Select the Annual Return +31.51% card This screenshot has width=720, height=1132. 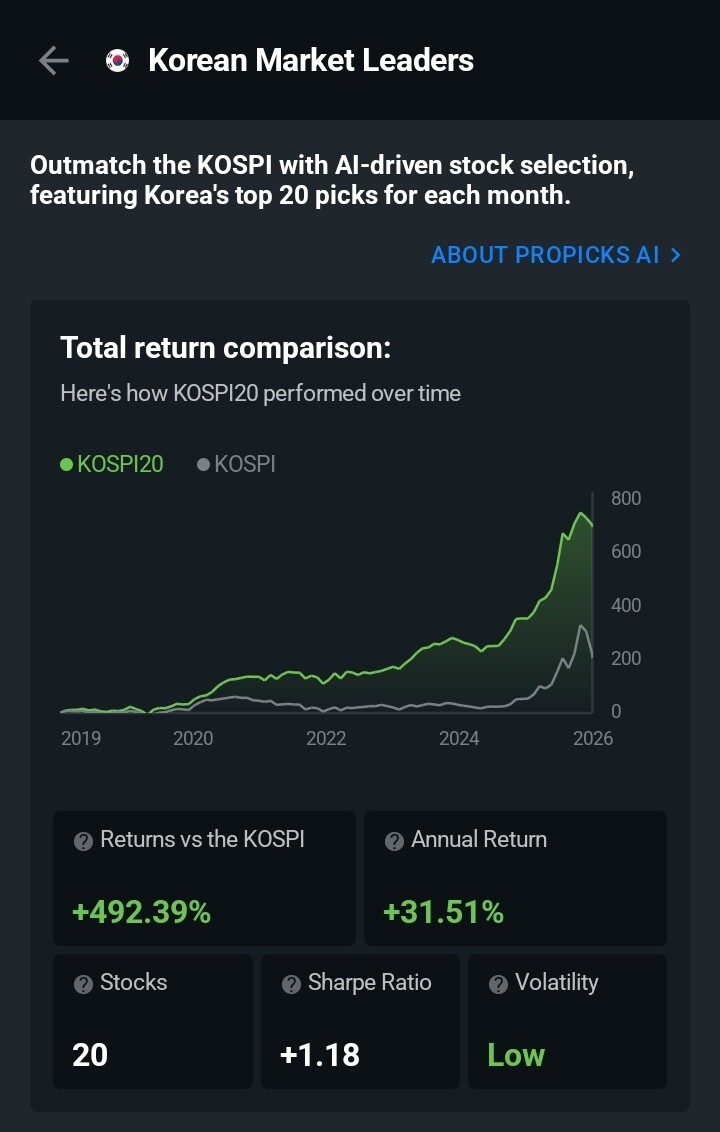click(515, 878)
